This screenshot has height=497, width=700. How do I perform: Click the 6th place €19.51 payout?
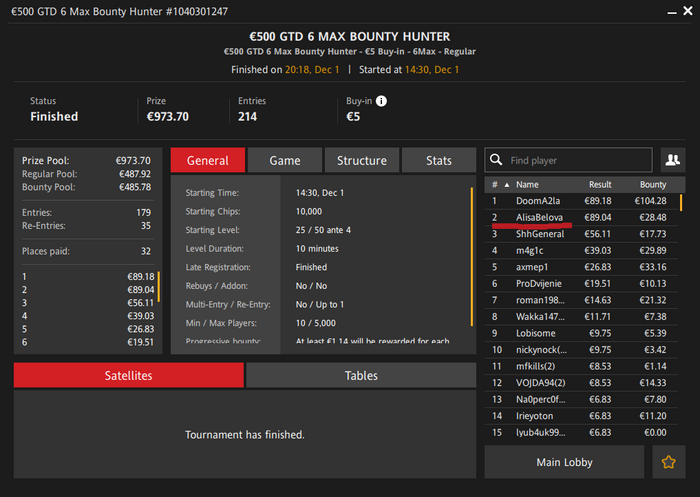(x=88, y=342)
